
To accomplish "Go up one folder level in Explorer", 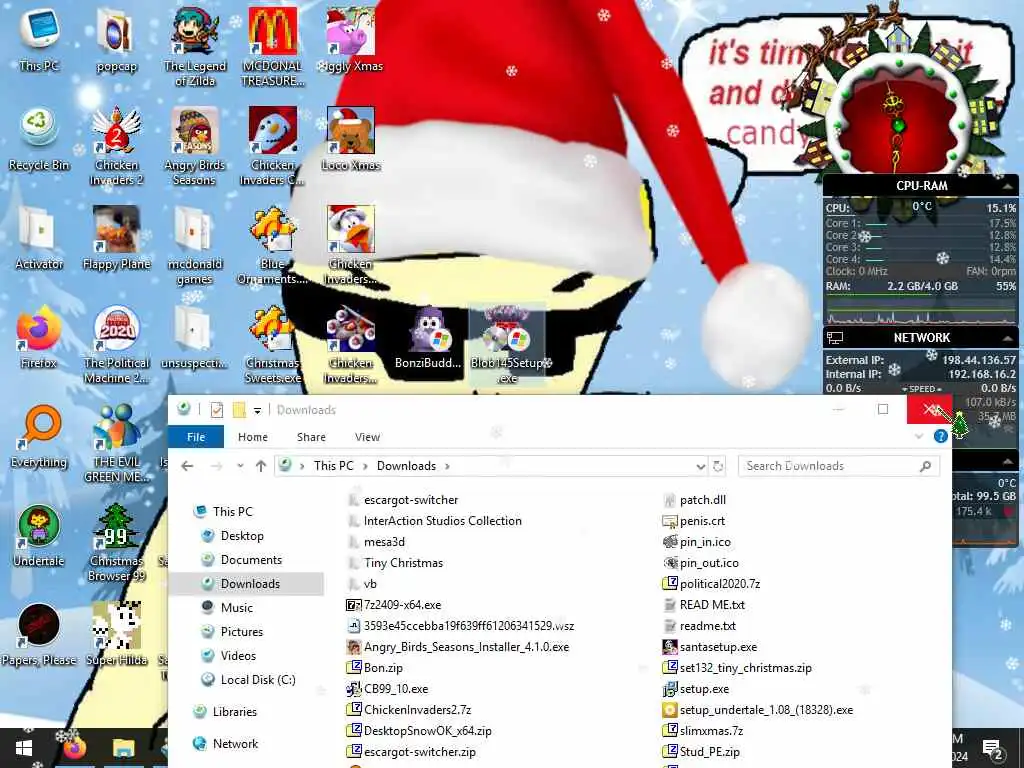I will [x=261, y=466].
